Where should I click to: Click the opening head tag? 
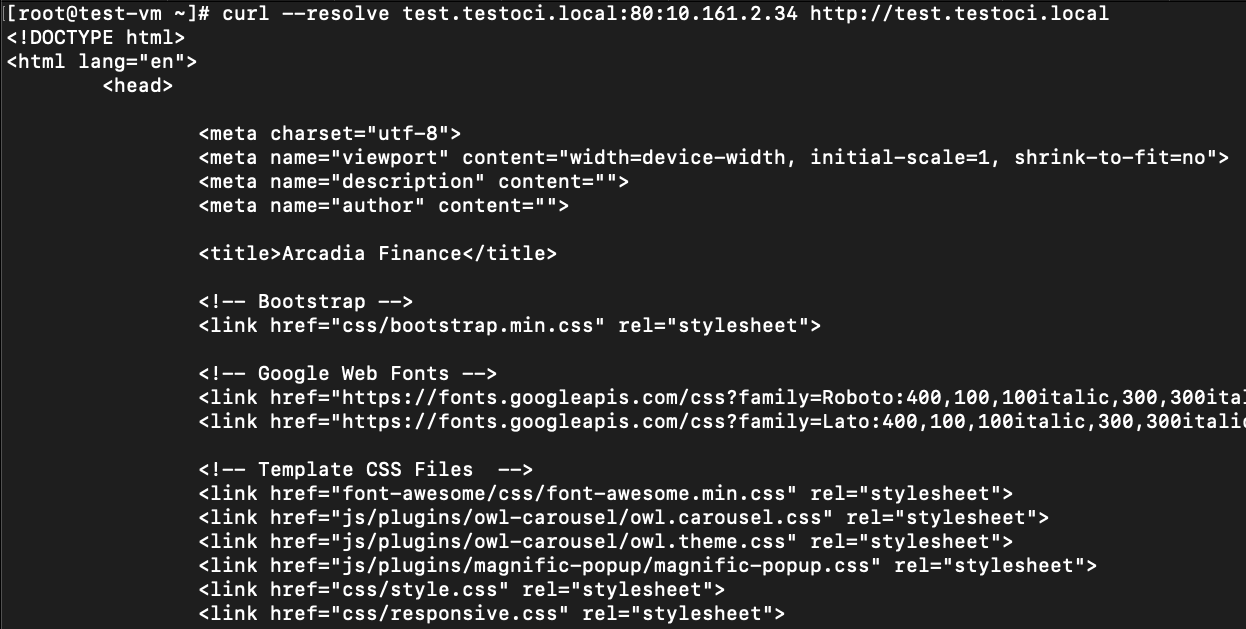(x=138, y=86)
